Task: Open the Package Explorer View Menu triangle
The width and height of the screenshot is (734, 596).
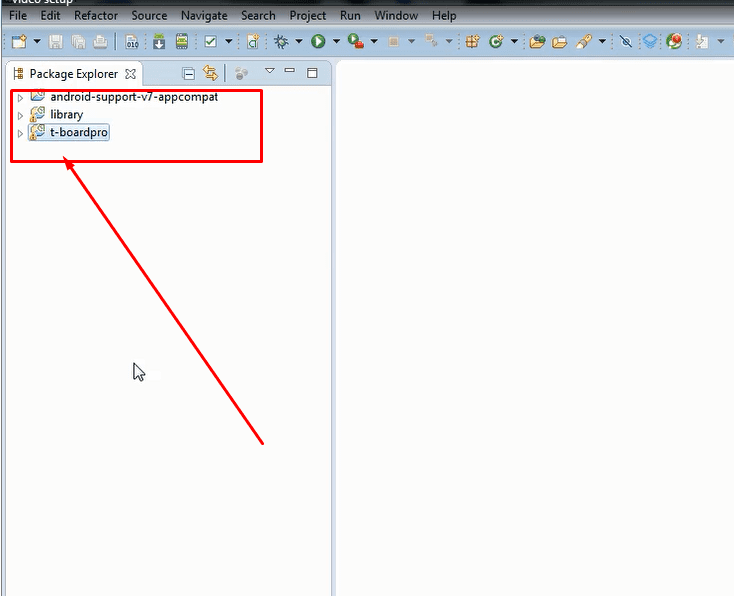Action: coord(270,71)
